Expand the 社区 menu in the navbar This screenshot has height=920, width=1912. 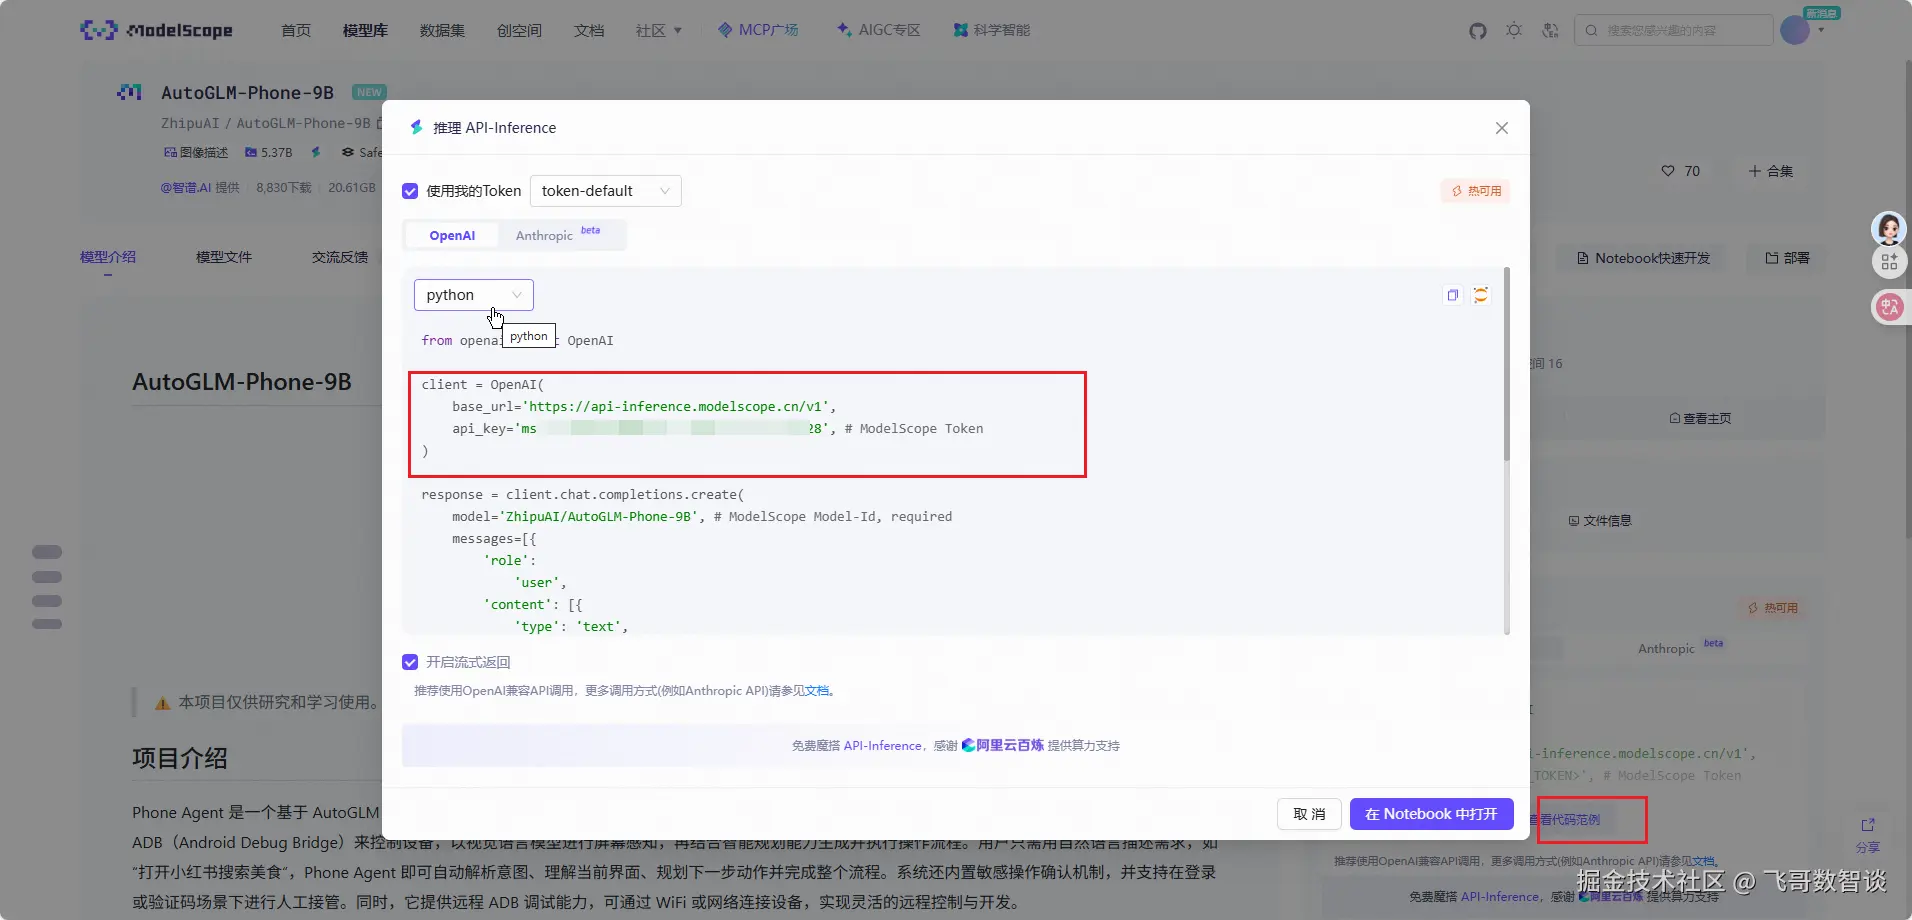point(658,31)
